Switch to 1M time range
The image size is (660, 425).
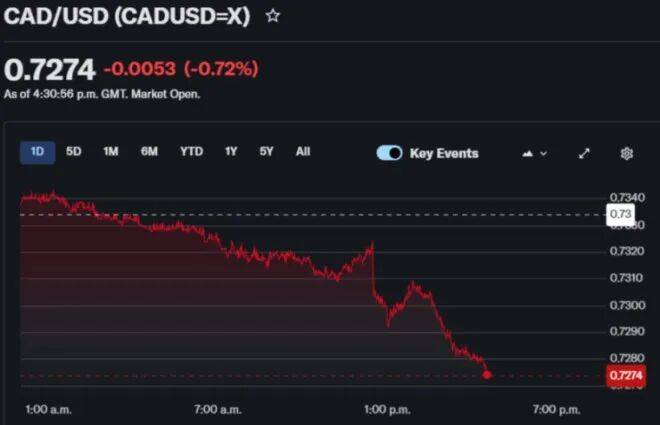pyautogui.click(x=110, y=152)
